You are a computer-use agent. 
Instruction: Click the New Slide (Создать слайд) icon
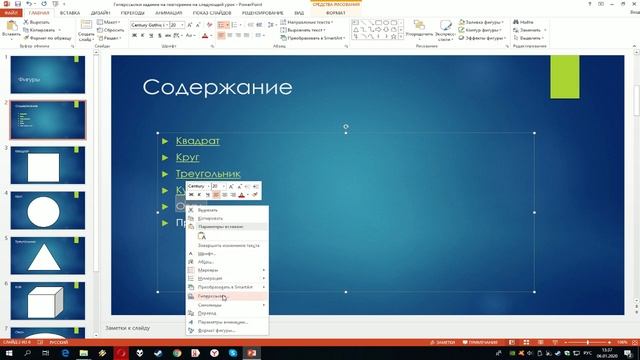86,25
